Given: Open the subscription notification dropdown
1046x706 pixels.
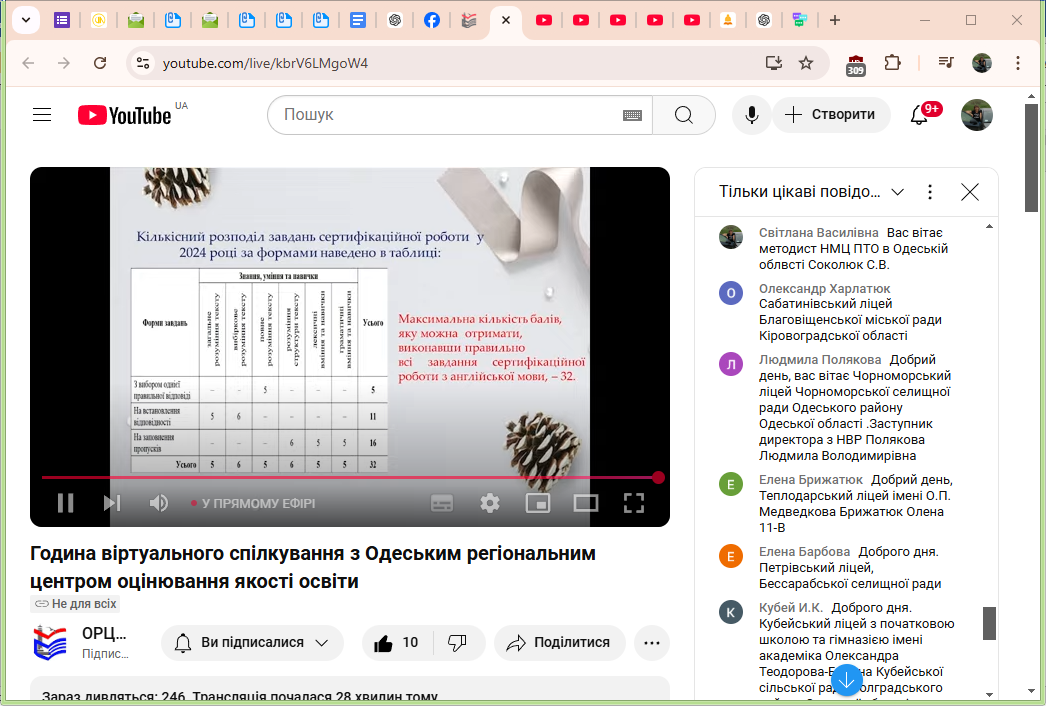Looking at the screenshot, I should 252,643.
